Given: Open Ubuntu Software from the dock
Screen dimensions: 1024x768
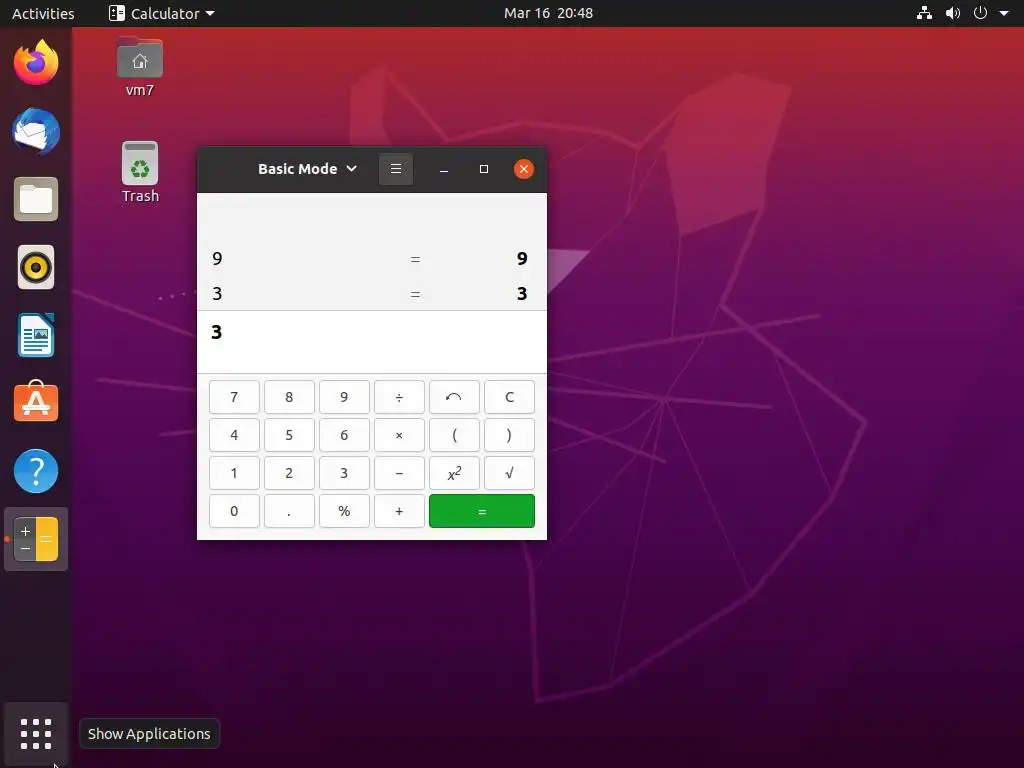Looking at the screenshot, I should (36, 402).
